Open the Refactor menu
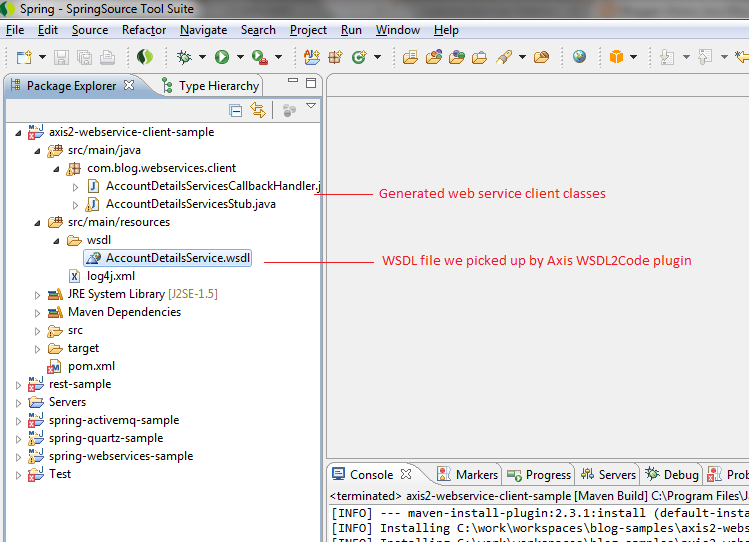 click(144, 30)
